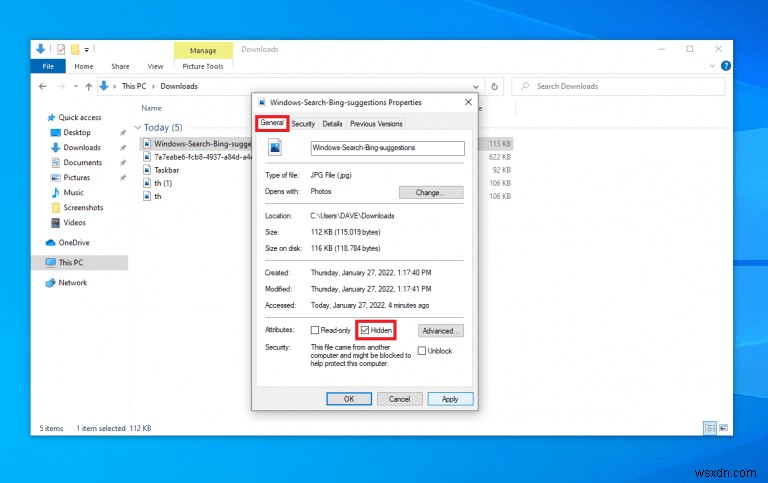Viewport: 768px width, 483px height.
Task: Open the Home ribbon tab
Action: point(84,66)
